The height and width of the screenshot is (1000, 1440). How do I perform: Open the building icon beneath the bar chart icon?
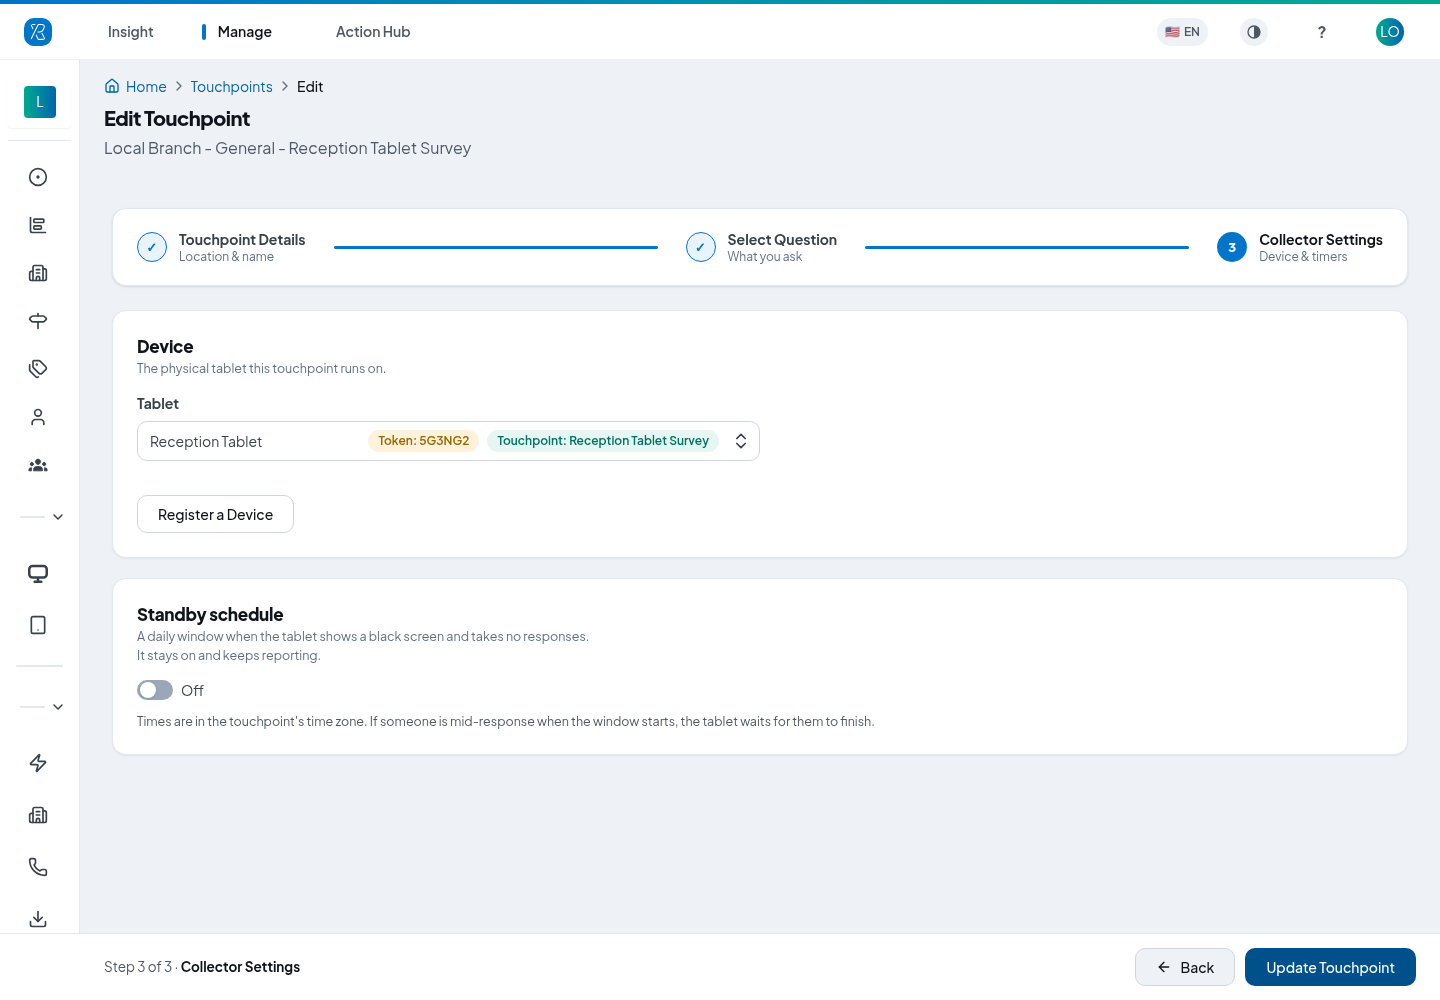(x=38, y=273)
